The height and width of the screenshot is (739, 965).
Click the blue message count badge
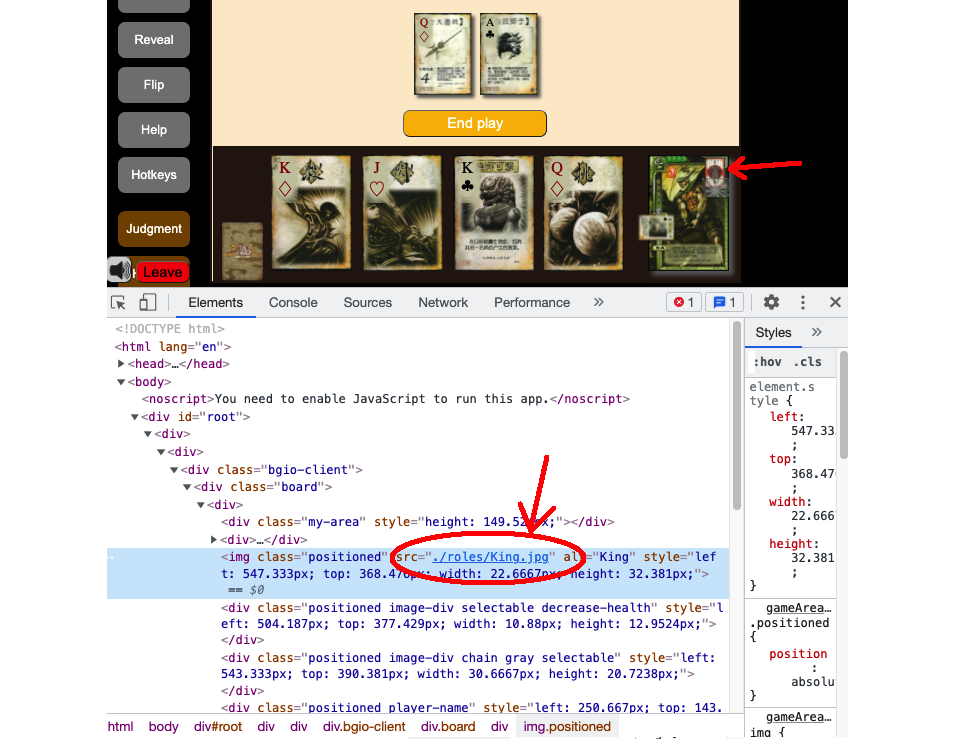pos(724,302)
